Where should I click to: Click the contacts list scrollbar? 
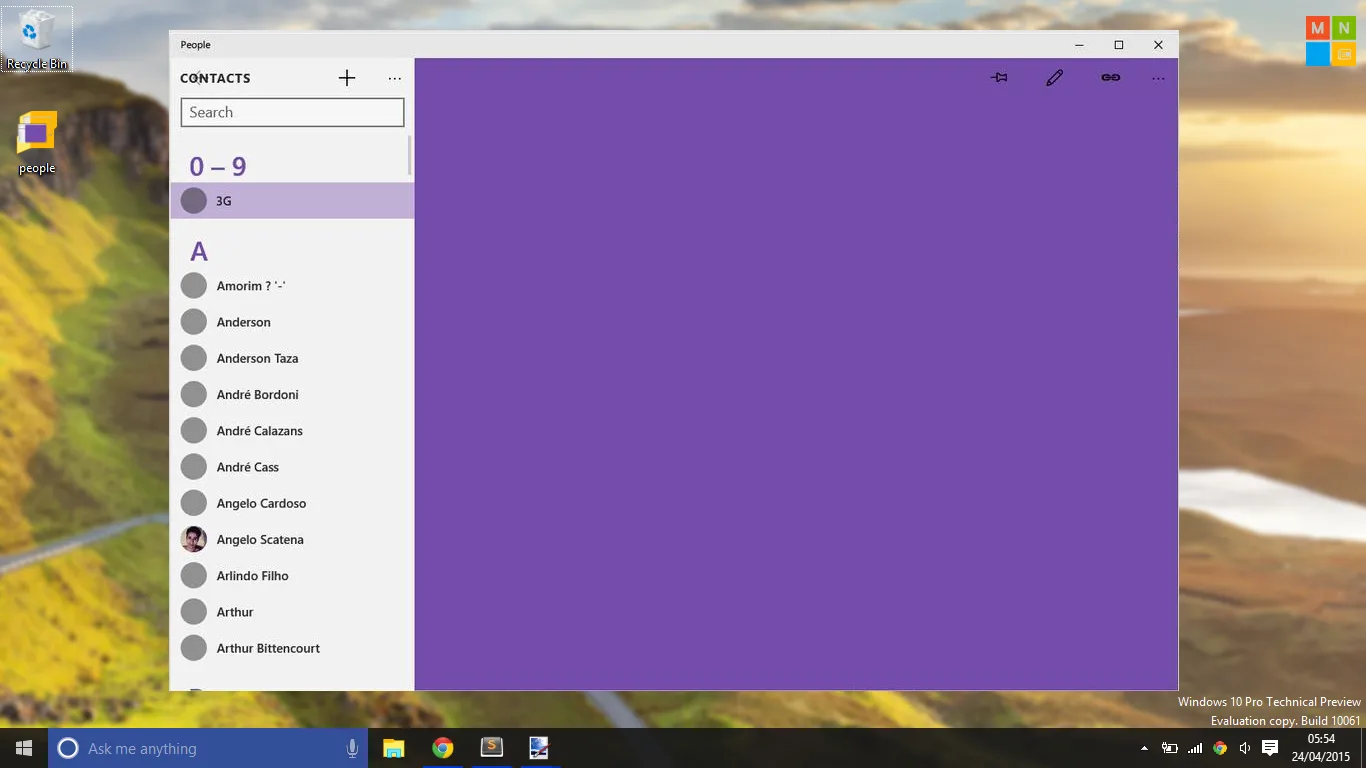[409, 156]
